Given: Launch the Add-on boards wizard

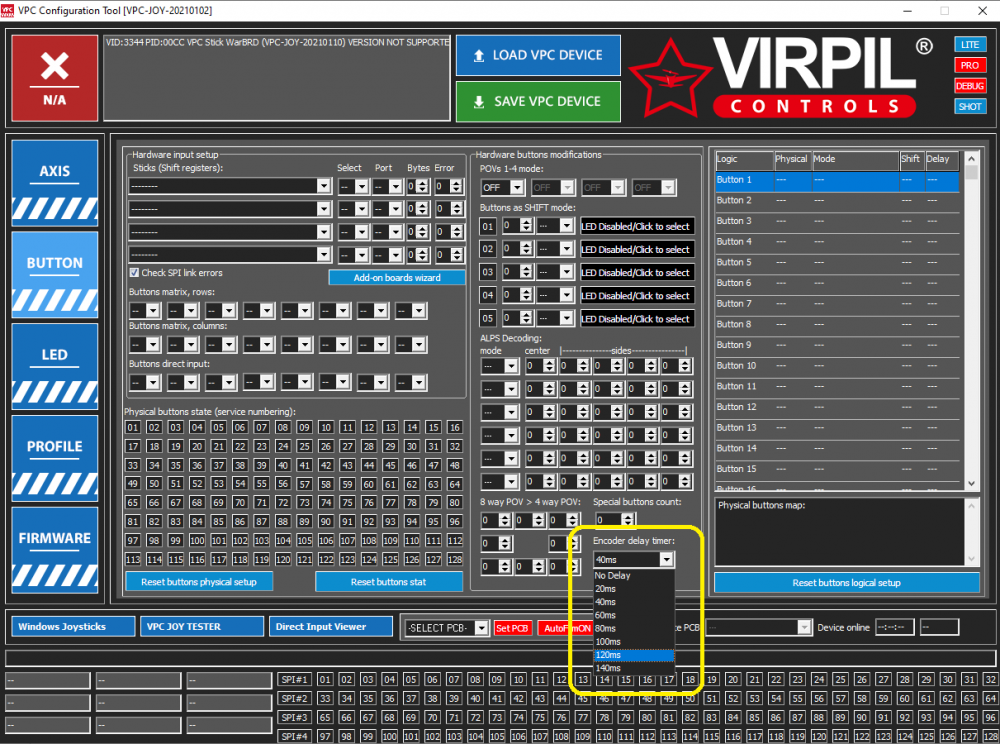Looking at the screenshot, I should [x=397, y=277].
